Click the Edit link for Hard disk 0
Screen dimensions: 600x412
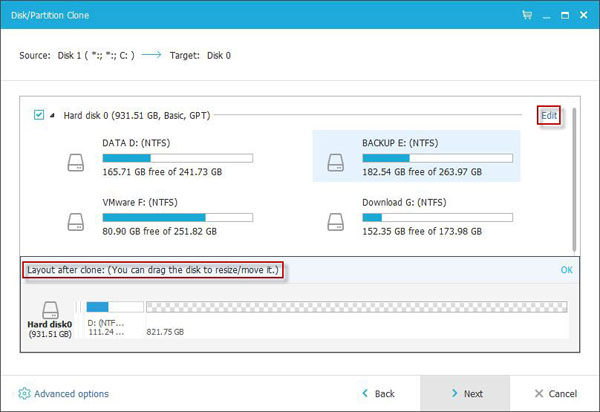[549, 115]
